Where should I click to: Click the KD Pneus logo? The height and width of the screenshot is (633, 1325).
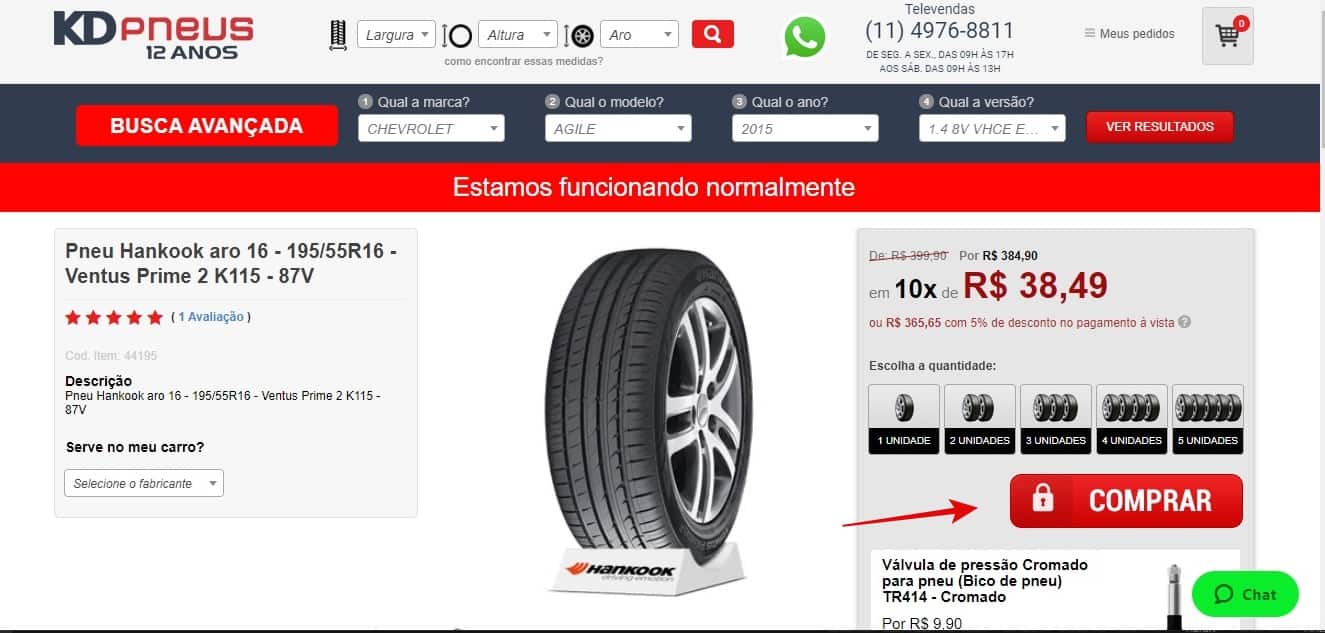153,36
